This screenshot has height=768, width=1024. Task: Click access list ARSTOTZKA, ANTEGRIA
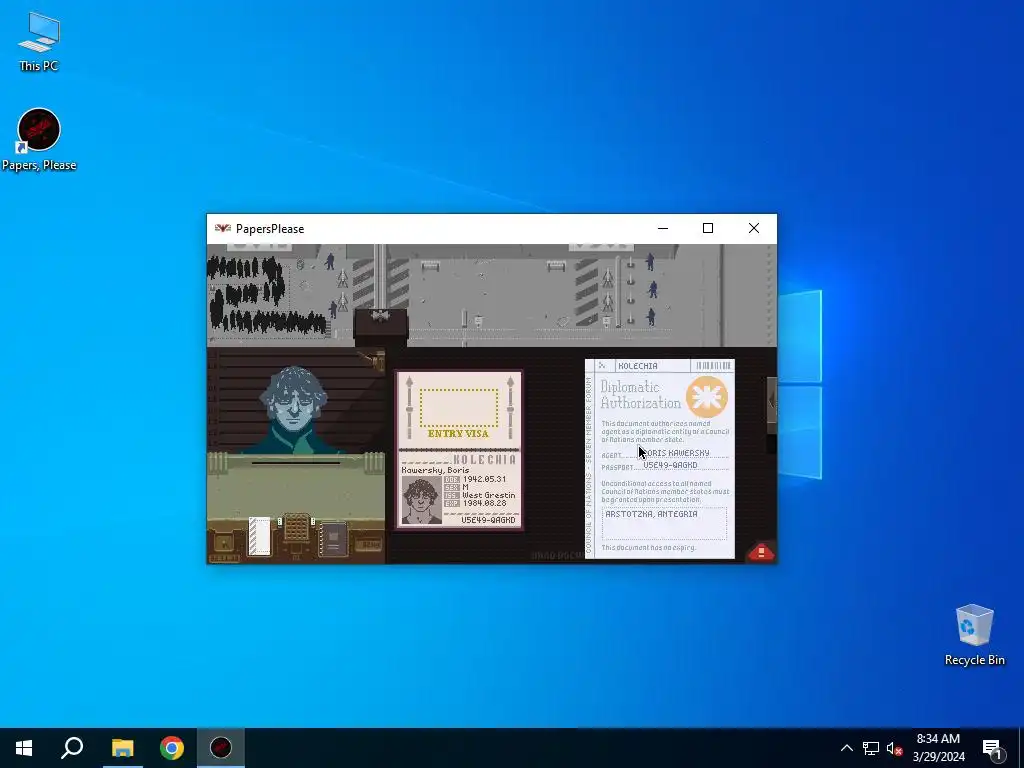[x=651, y=514]
